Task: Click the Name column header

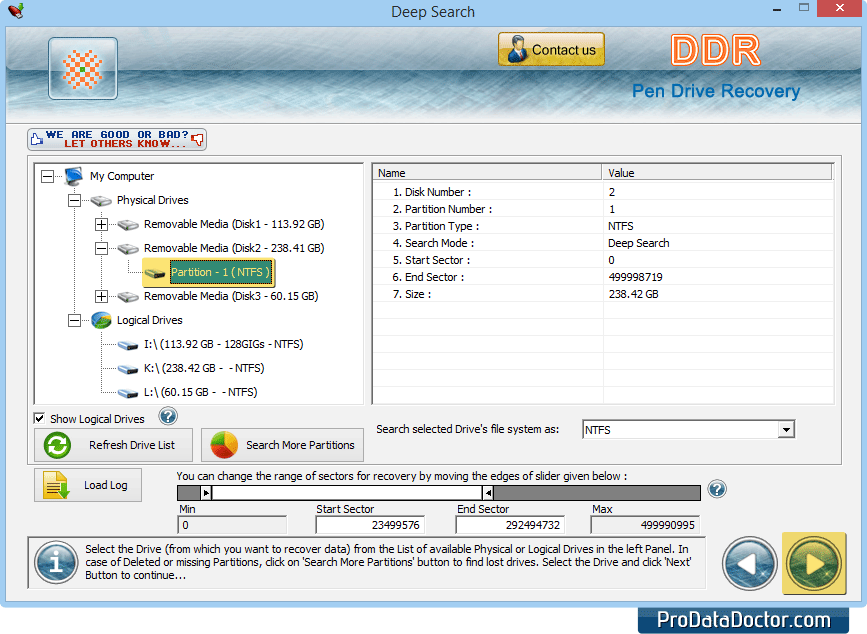Action: click(x=488, y=173)
